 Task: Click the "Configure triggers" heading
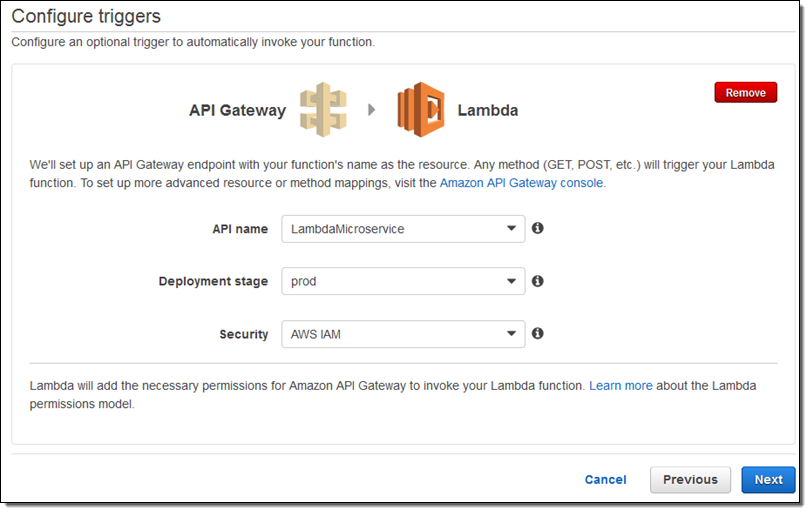tap(86, 17)
